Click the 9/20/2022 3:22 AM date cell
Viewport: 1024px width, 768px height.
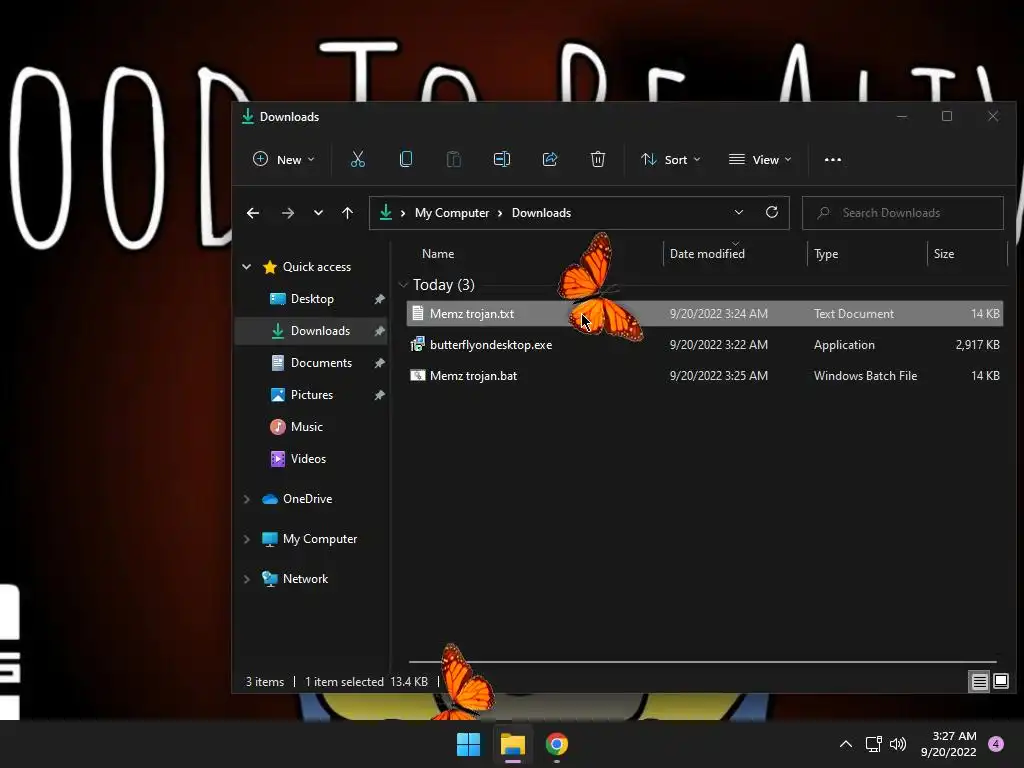[718, 345]
